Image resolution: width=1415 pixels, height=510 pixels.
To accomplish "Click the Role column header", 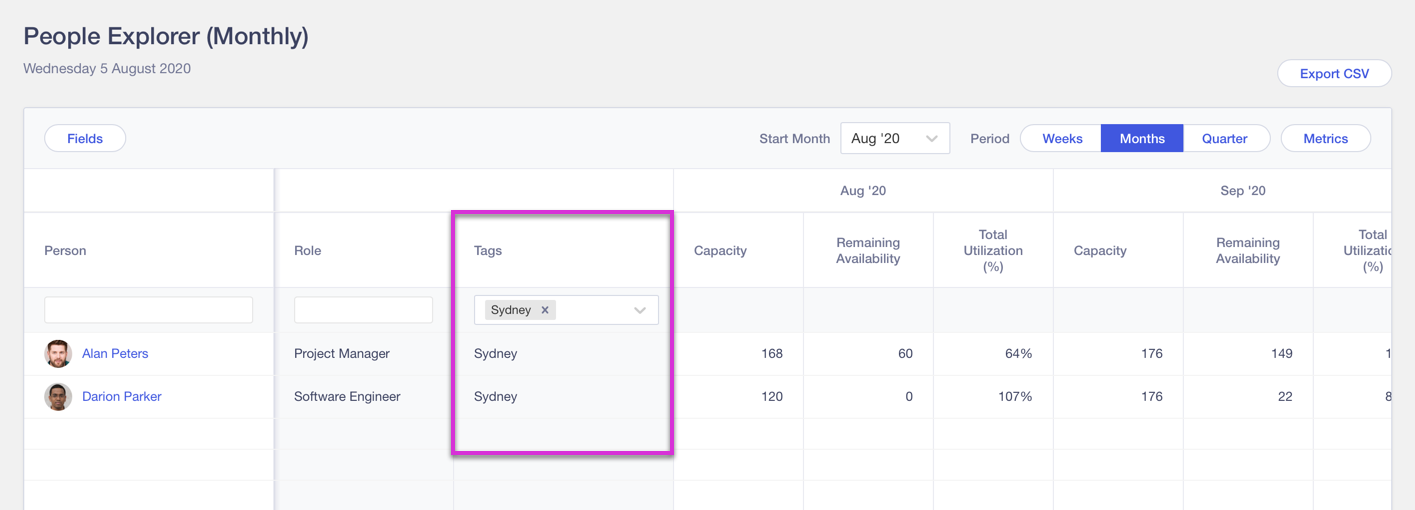I will click(x=307, y=251).
